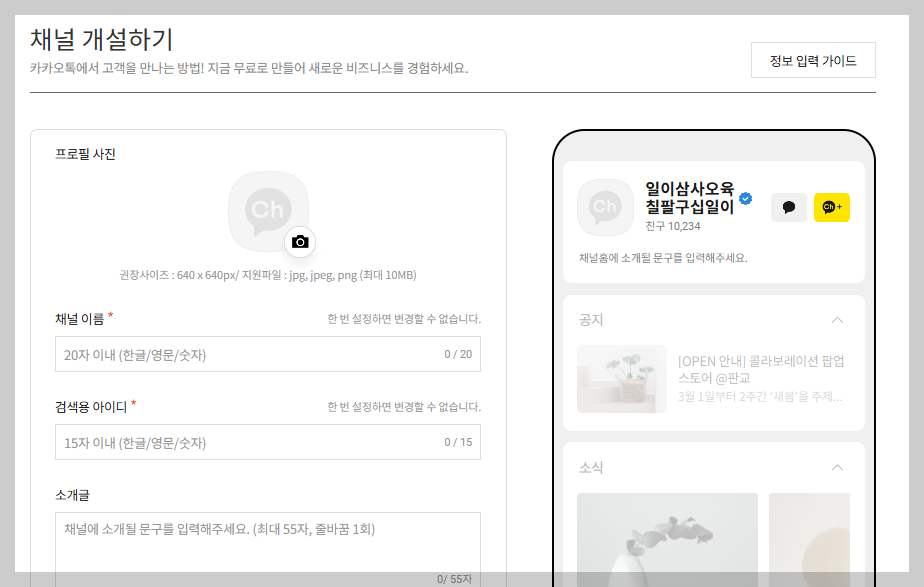Click the 채널홈에 소개될 문구를 입력해주세요 preview text

(x=663, y=258)
